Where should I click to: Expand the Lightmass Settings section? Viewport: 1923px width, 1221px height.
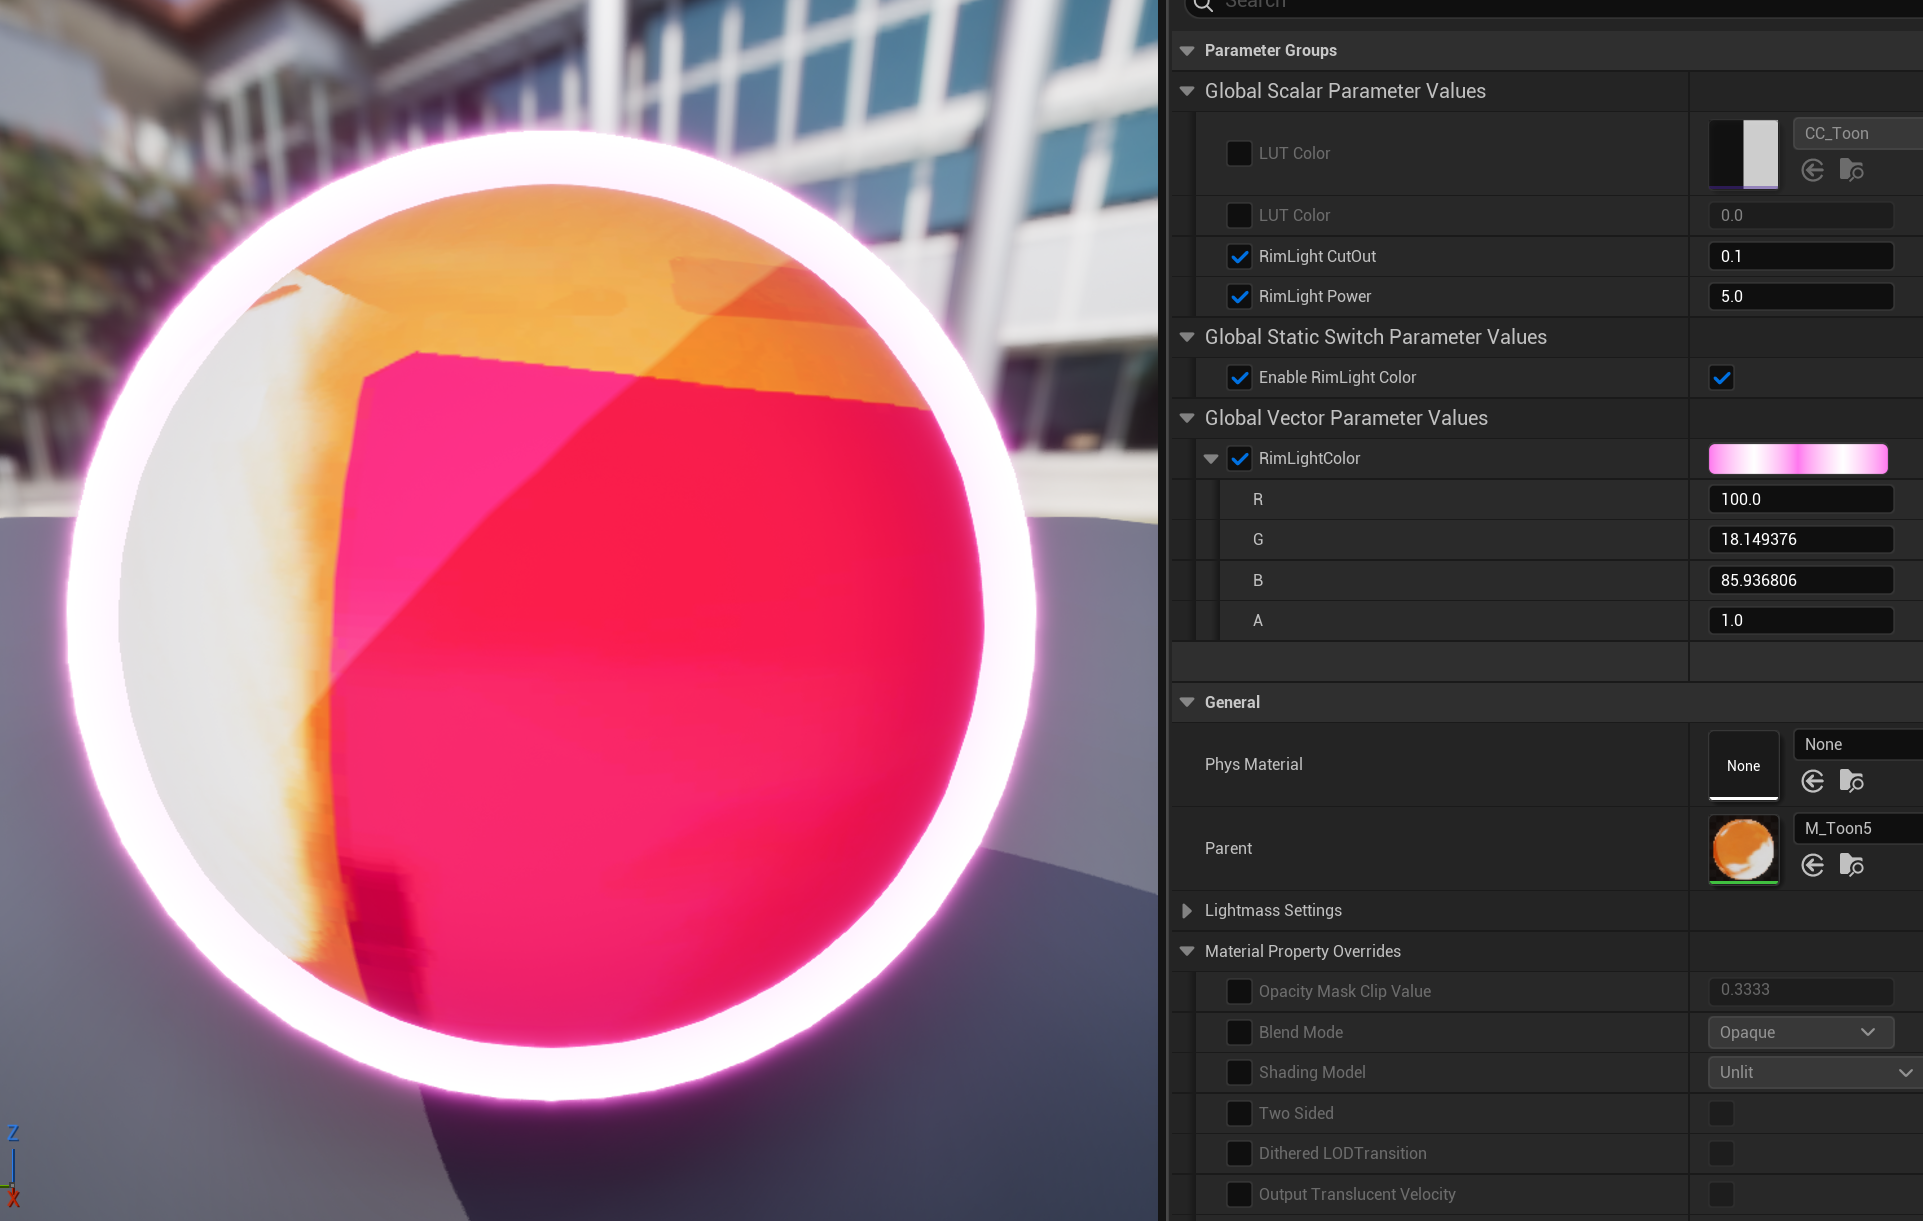(1187, 910)
